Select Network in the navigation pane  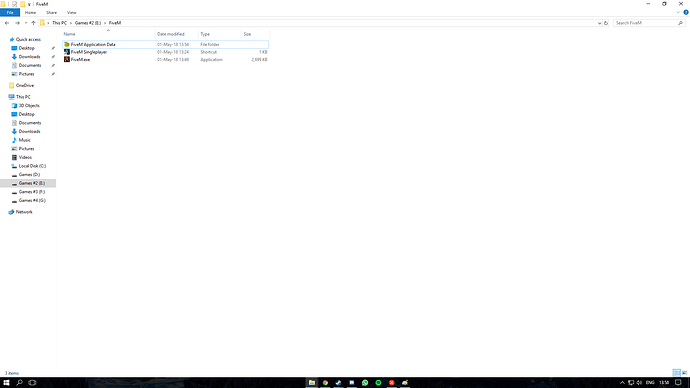tap(24, 212)
